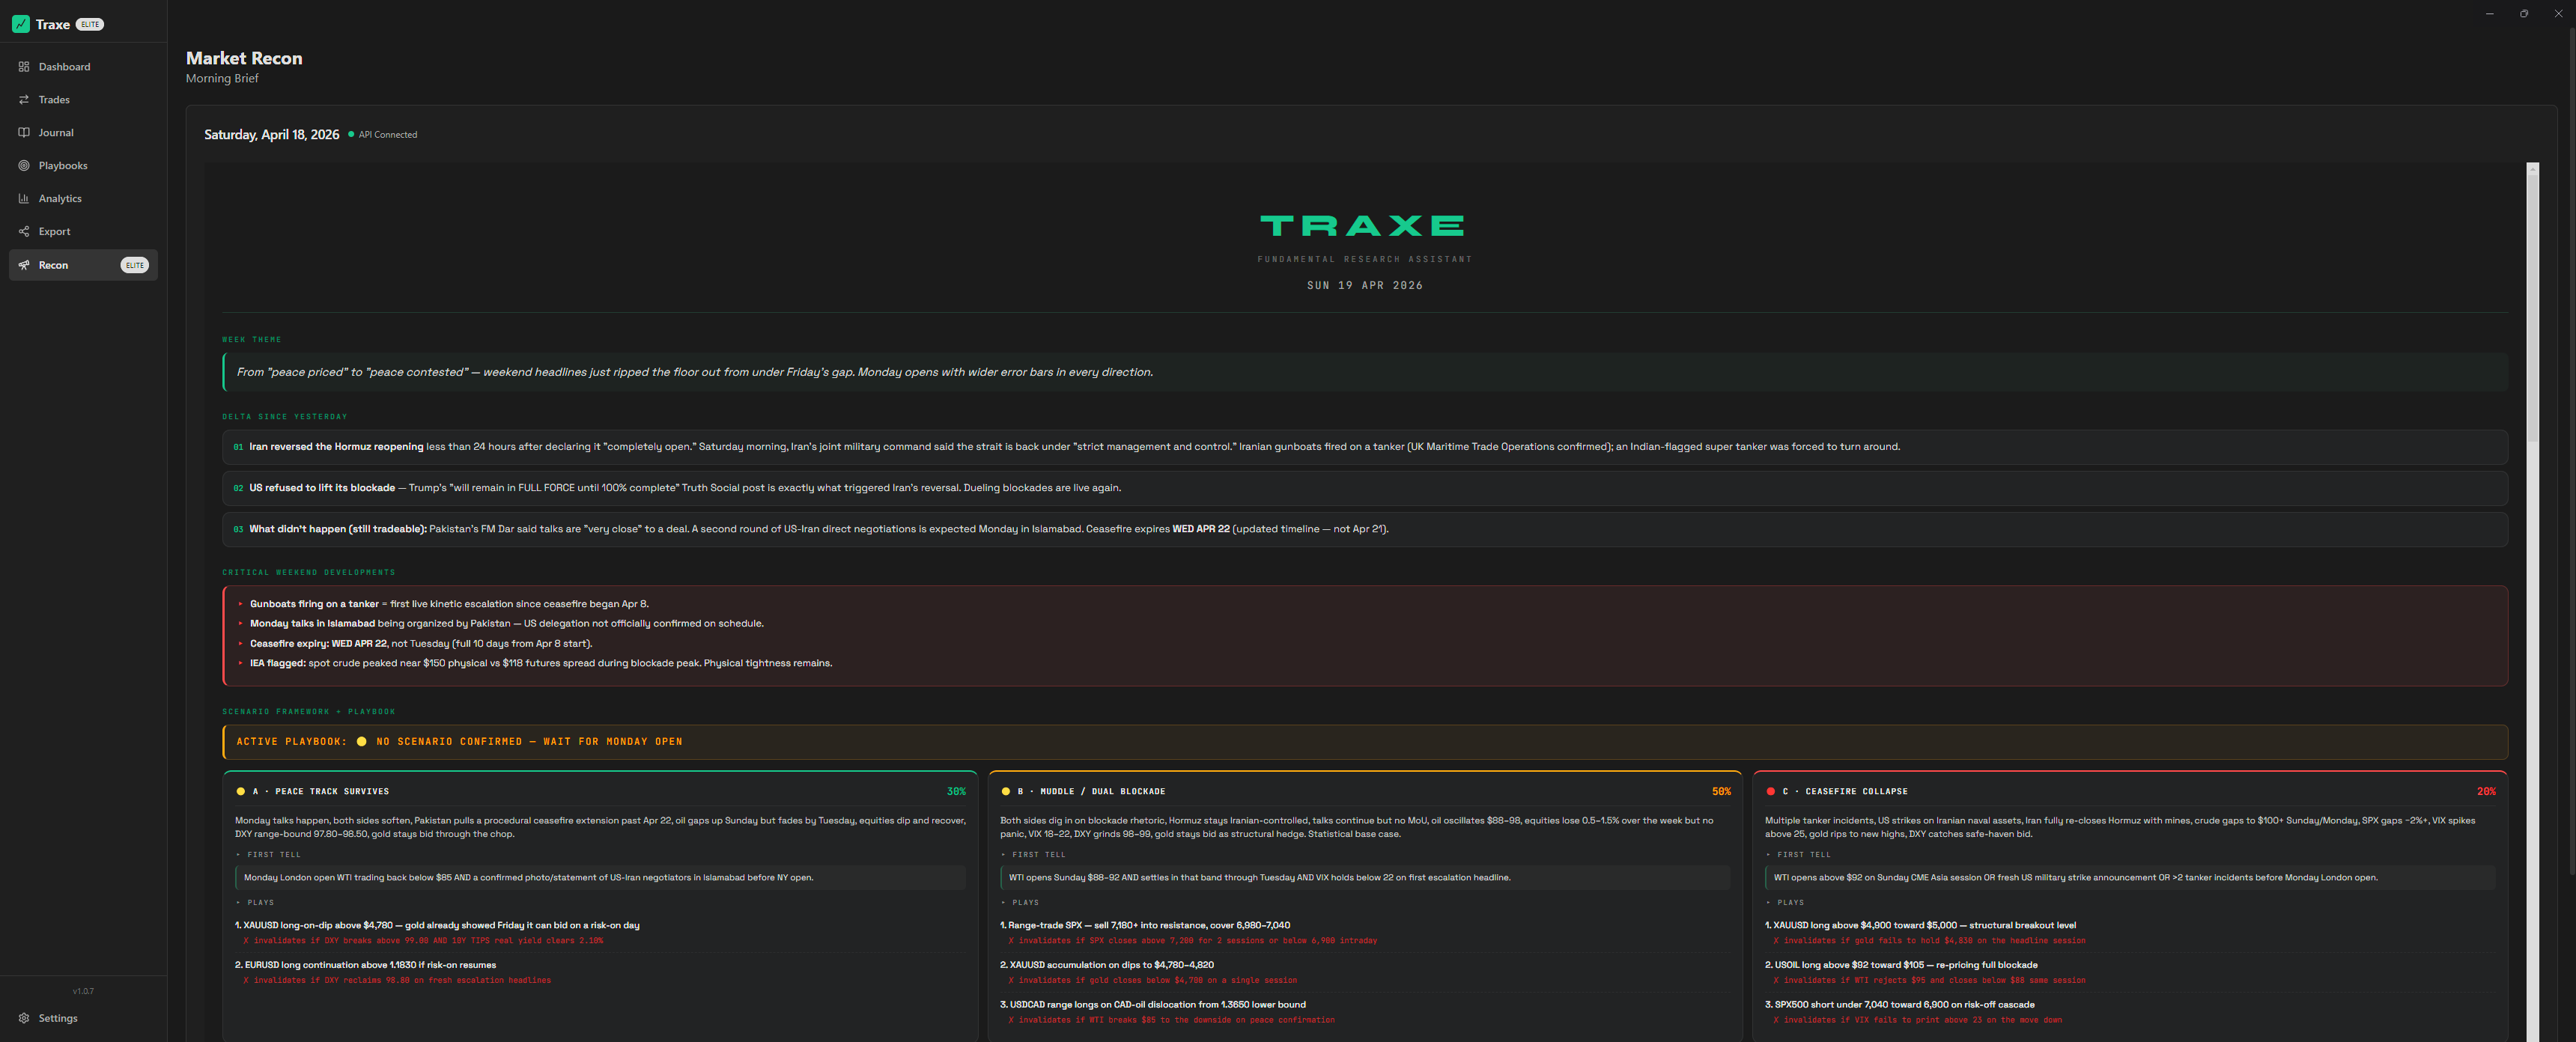Click the 'Gunboats firing on a tanker' bullet
Viewport: 2576px width, 1042px height.
(x=449, y=604)
